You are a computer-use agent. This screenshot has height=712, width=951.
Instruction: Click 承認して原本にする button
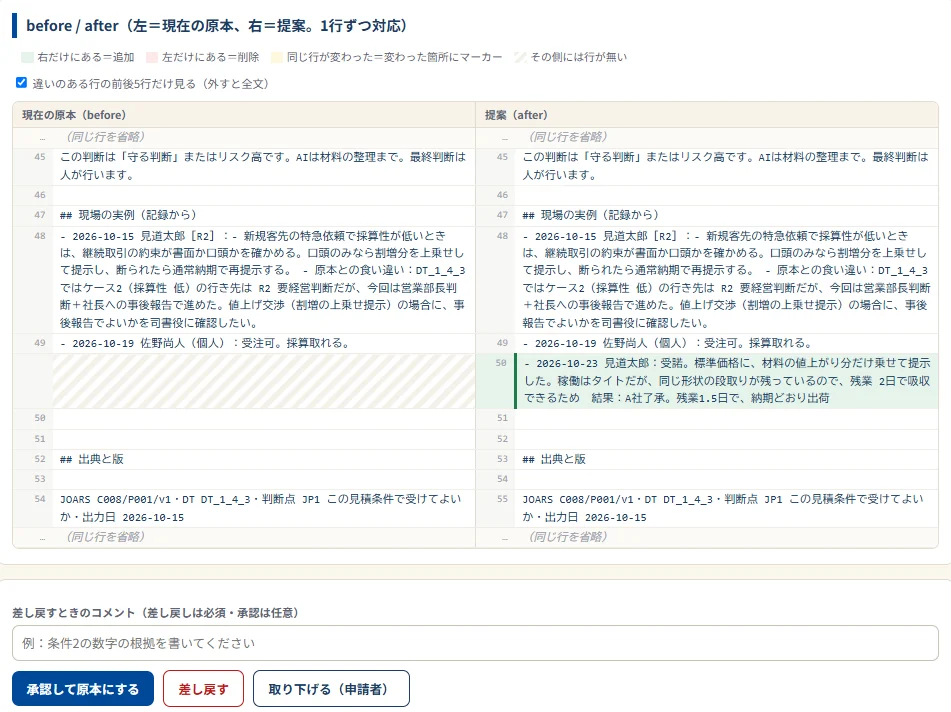pos(82,688)
